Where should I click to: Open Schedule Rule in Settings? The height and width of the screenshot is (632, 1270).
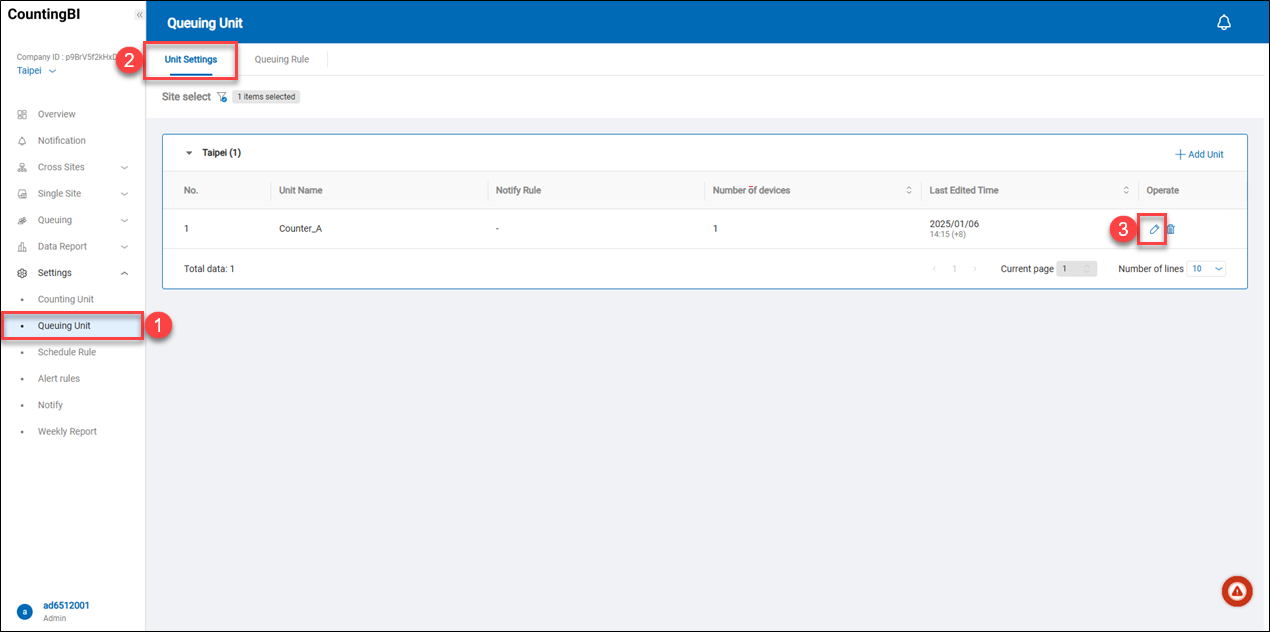click(66, 352)
